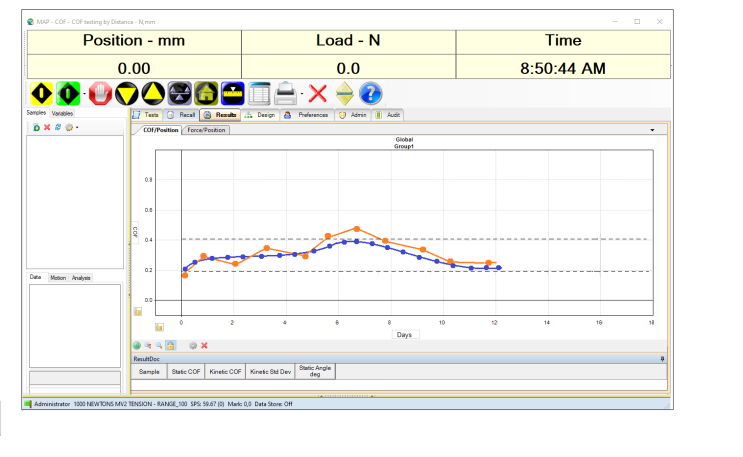Viewport: 743px width, 457px height.
Task: Click the yellow diamond start test icon
Action: click(x=41, y=93)
